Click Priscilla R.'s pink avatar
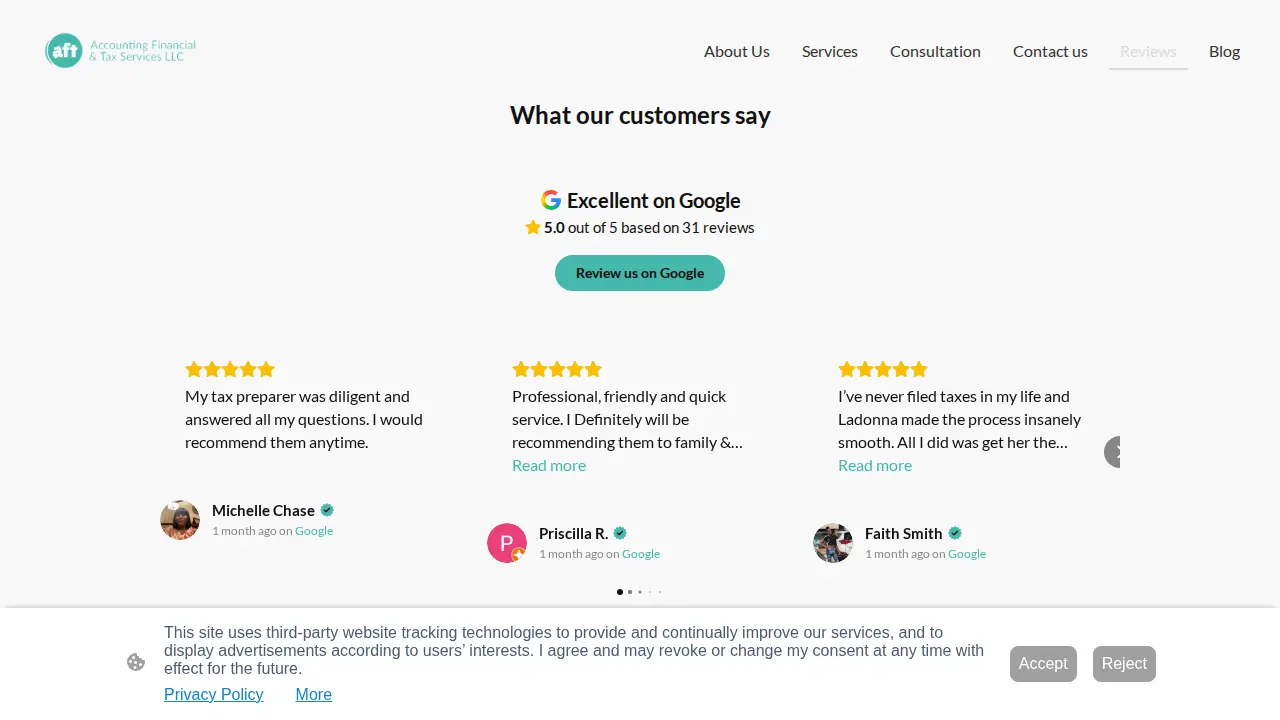 tap(507, 543)
